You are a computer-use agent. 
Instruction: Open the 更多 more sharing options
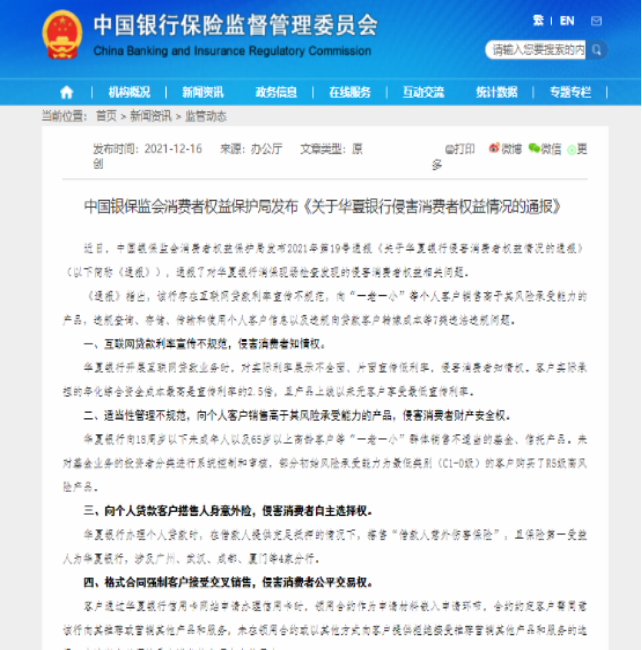coord(577,149)
